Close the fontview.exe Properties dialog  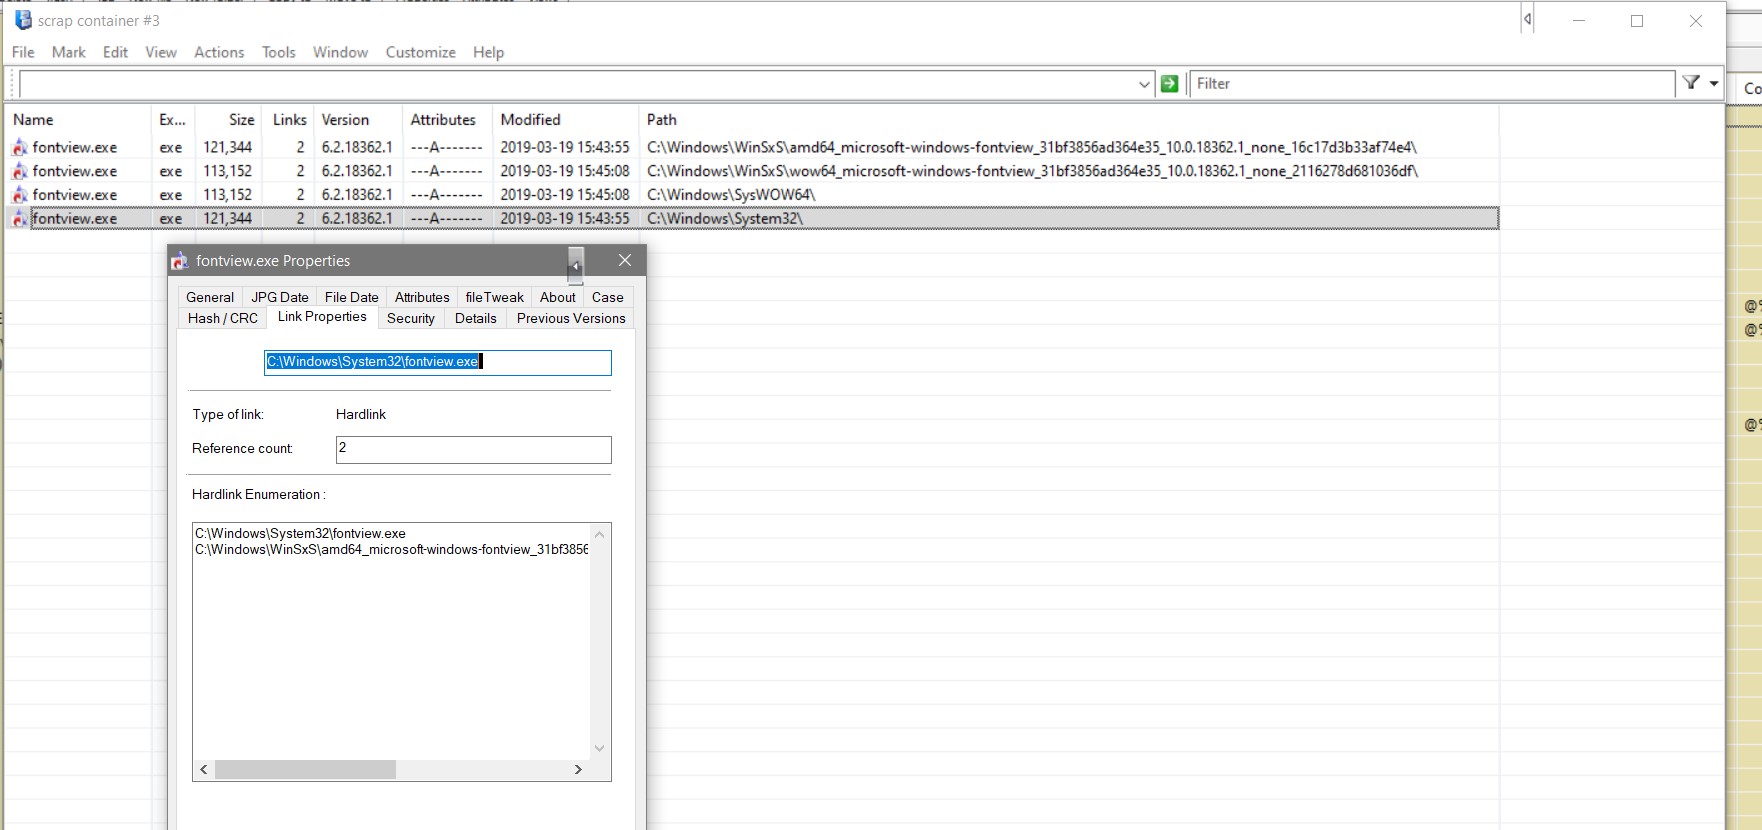625,260
